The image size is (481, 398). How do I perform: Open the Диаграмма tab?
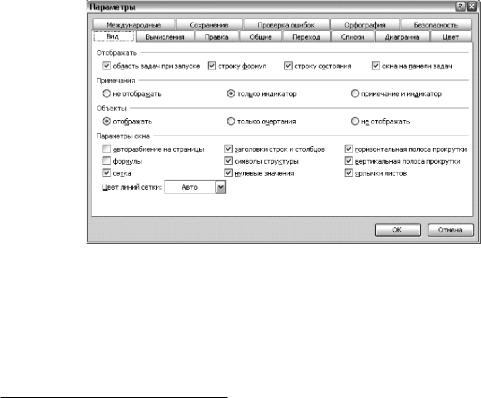[402, 37]
